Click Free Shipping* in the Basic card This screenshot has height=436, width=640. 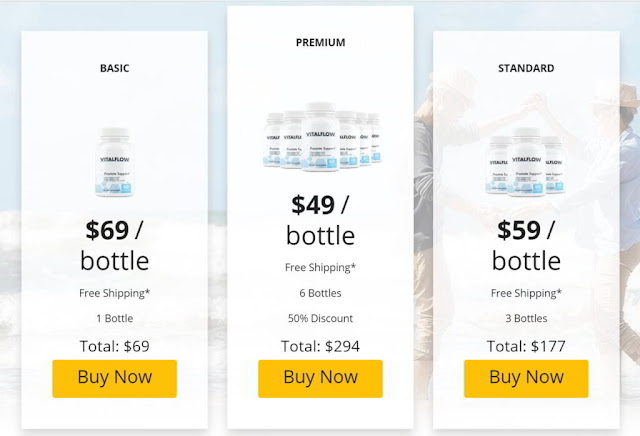pos(115,293)
